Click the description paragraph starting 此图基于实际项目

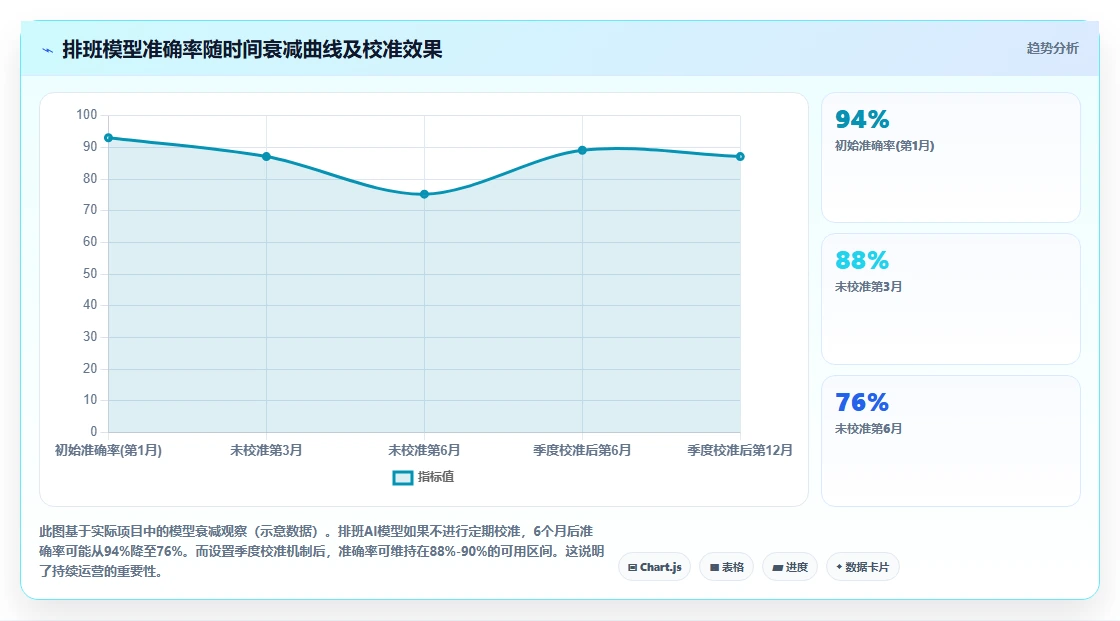click(x=321, y=551)
